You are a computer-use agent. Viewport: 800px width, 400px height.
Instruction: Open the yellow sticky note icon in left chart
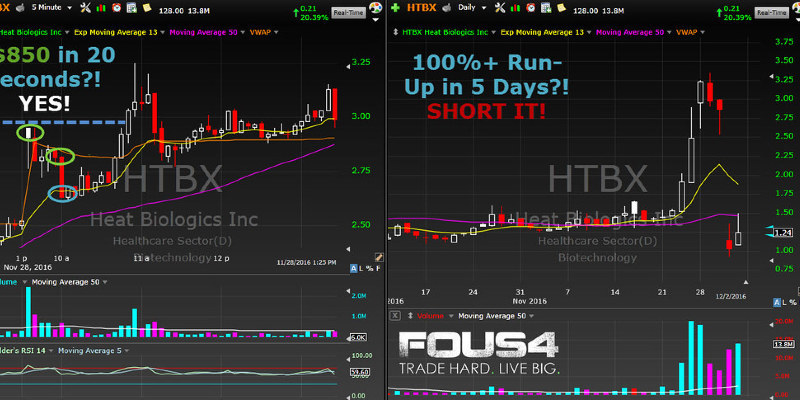coord(147,8)
